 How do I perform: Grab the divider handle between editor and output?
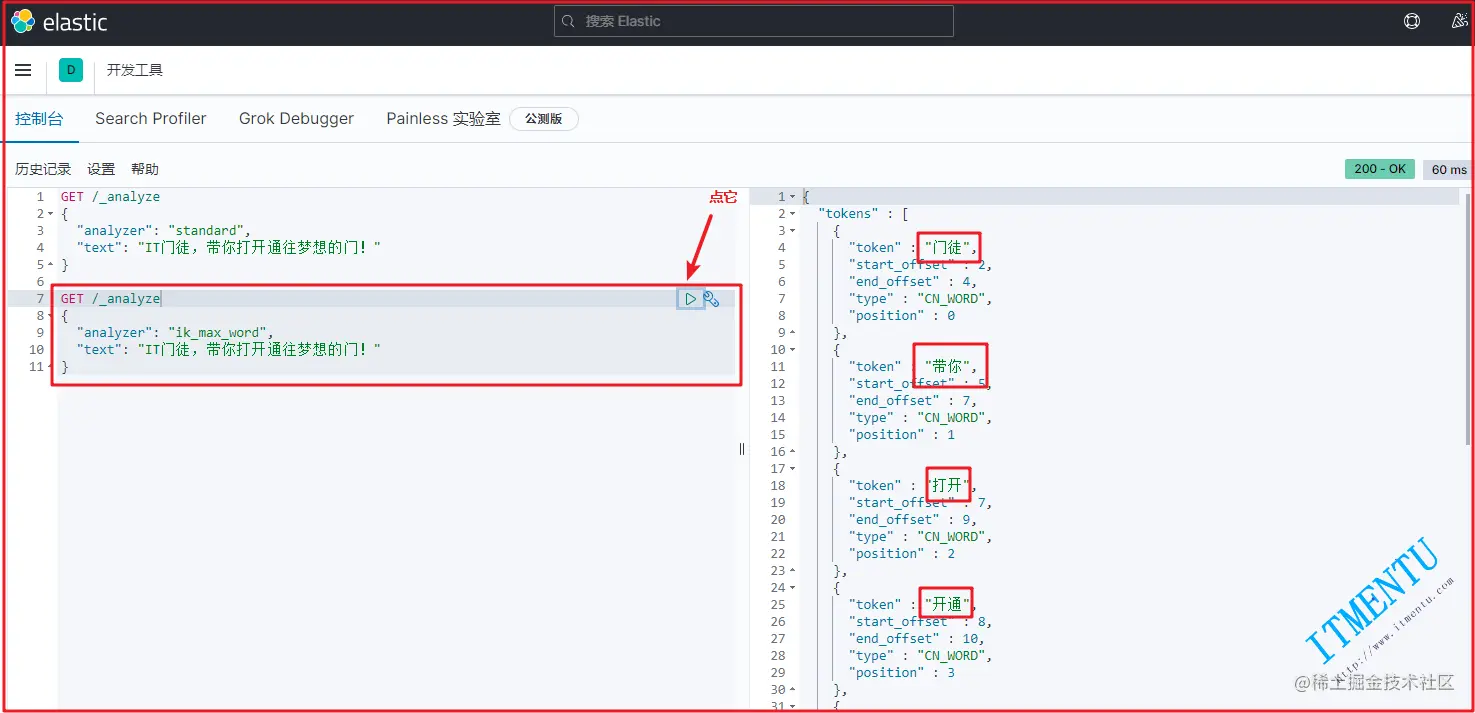coord(742,449)
